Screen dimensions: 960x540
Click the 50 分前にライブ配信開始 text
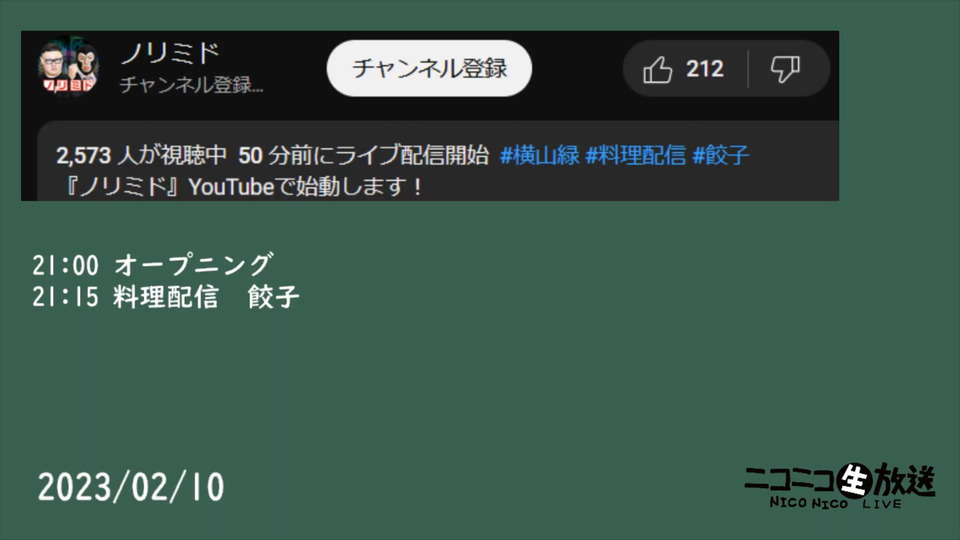tap(364, 155)
